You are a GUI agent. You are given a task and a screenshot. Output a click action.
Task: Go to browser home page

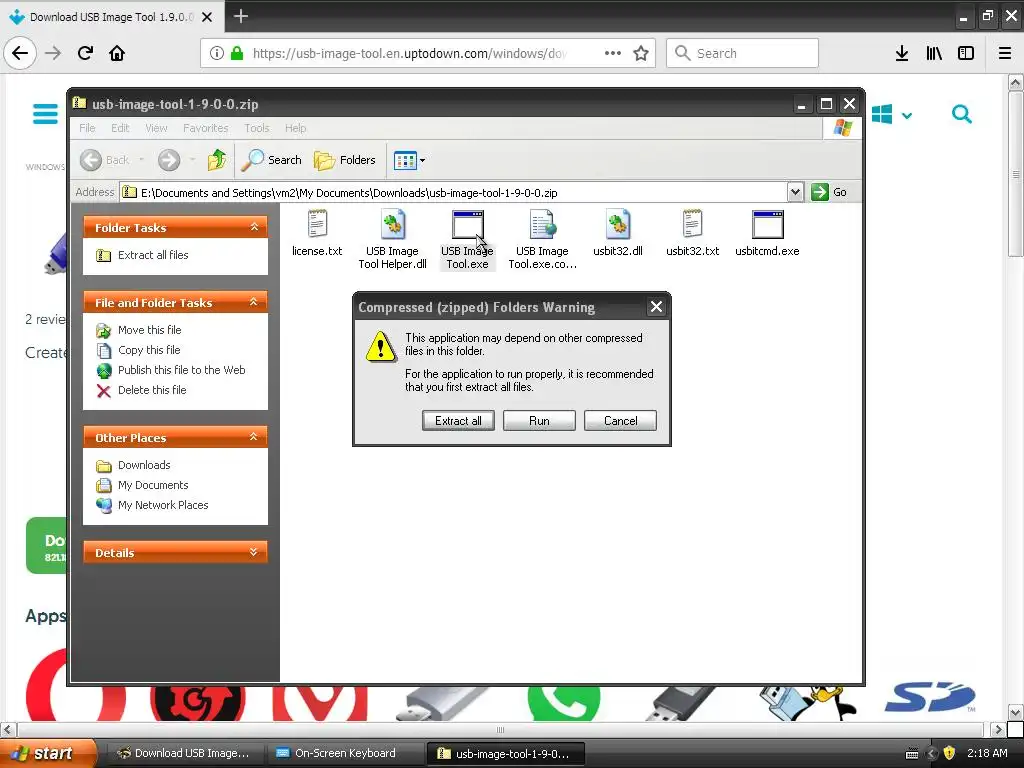117,53
